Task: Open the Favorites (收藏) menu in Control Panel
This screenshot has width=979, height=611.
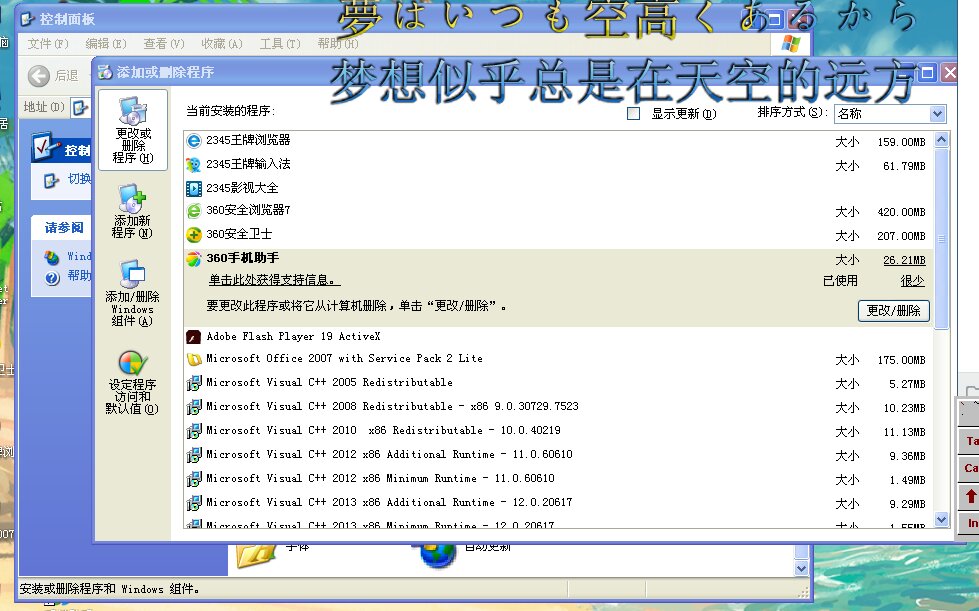Action: (x=222, y=44)
